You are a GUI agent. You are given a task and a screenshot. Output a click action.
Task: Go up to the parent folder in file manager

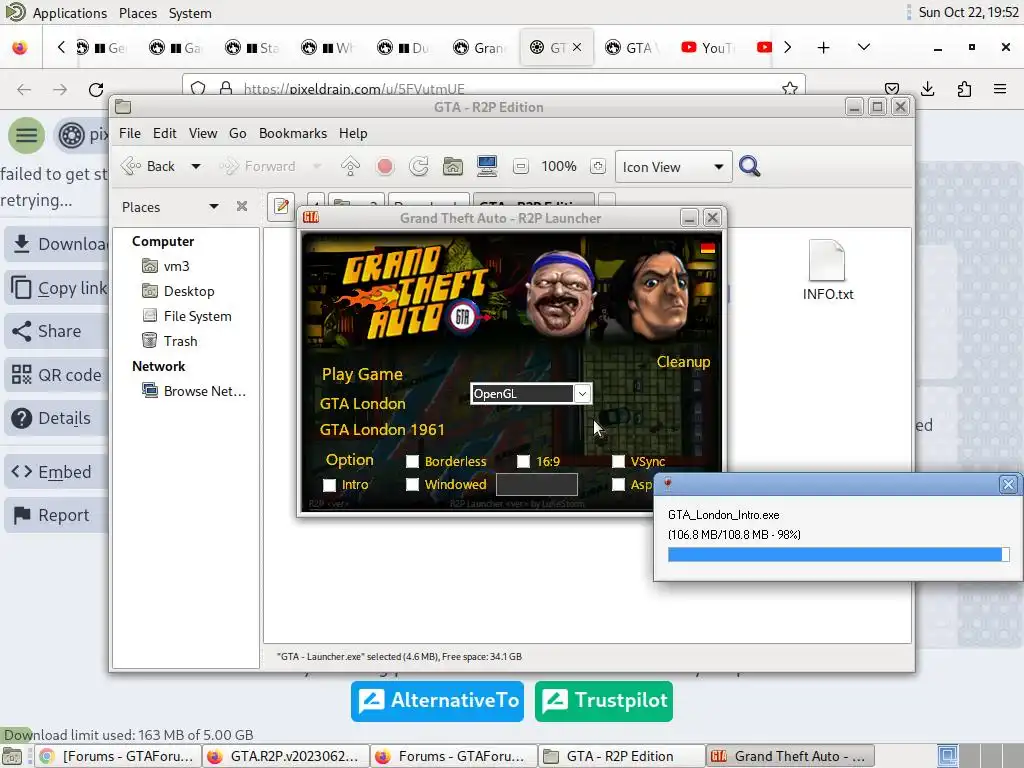350,167
